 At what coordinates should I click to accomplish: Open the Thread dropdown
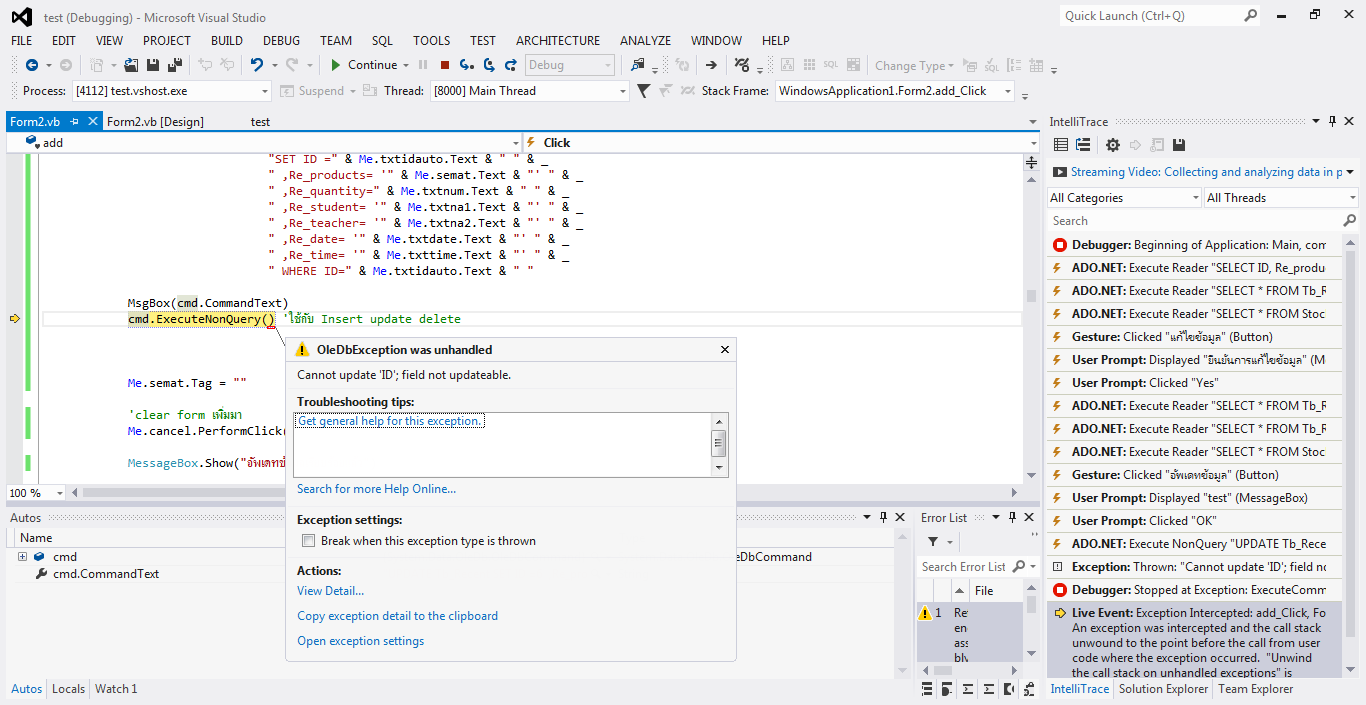[622, 91]
